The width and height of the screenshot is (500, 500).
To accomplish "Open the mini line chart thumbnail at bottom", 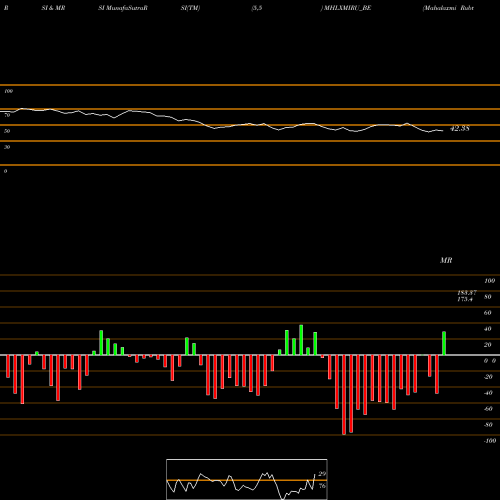I will pos(247,479).
